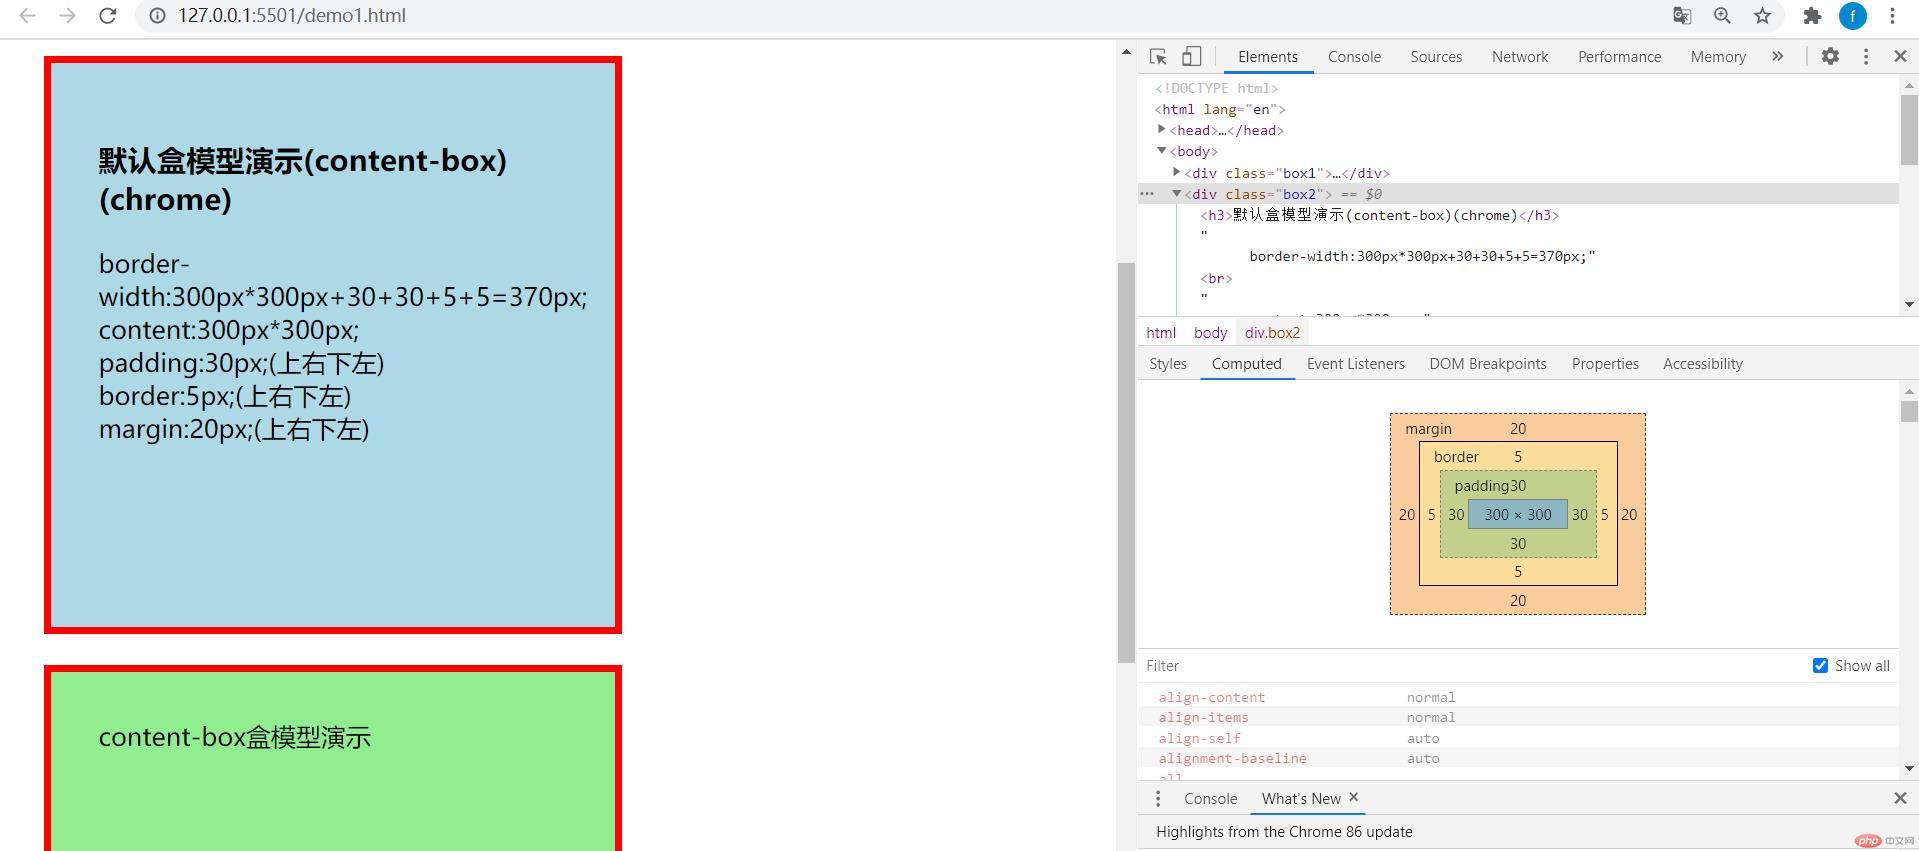Select the html breadcrumb
This screenshot has height=851, width=1919.
click(1161, 333)
